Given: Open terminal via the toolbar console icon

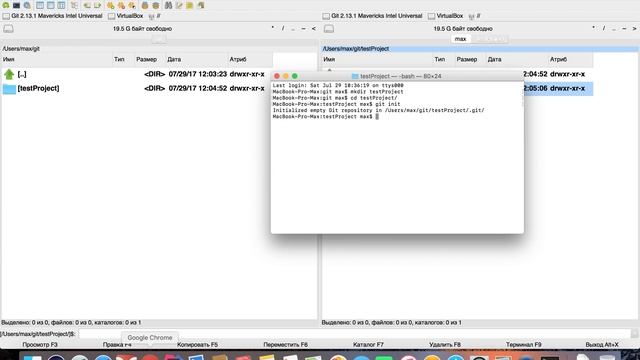Looking at the screenshot, I should [16, 5].
